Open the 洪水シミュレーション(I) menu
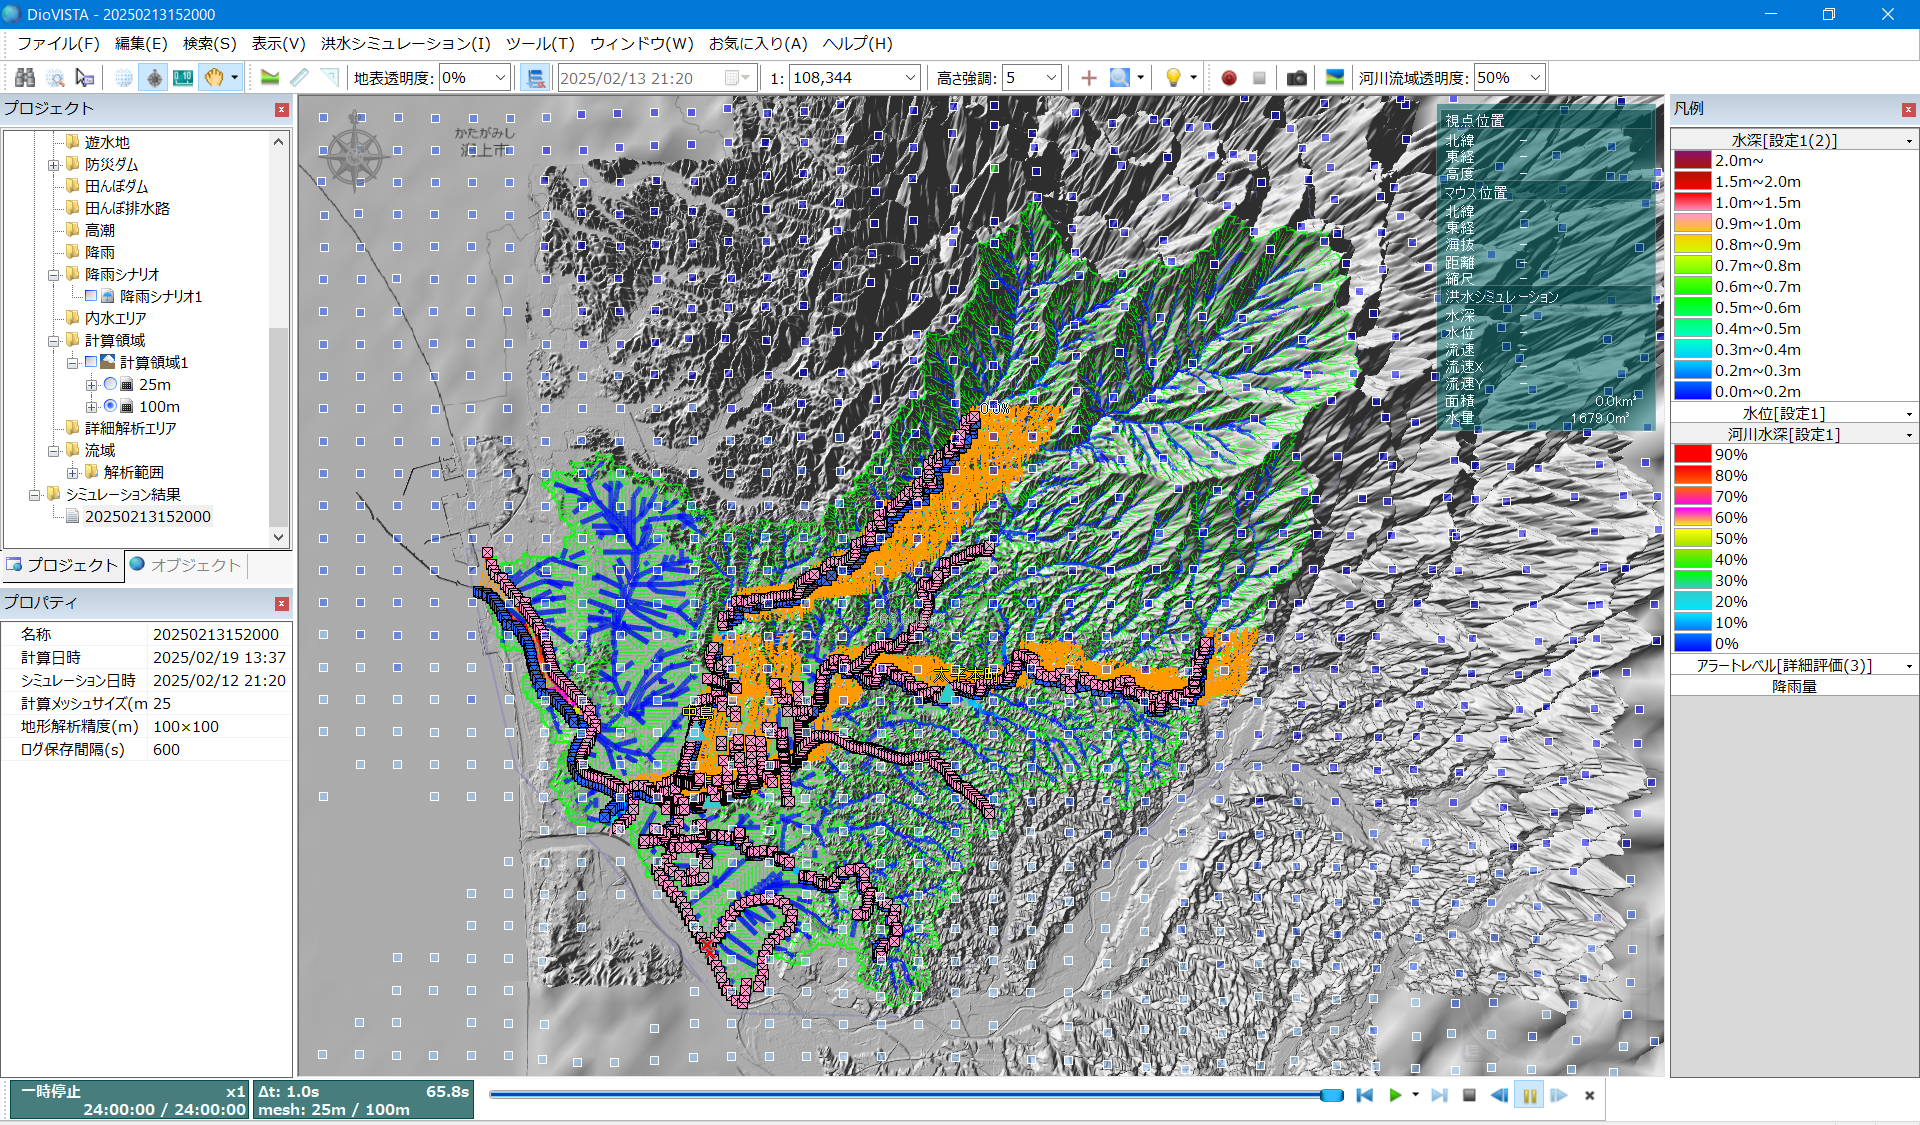1920x1125 pixels. tap(405, 43)
